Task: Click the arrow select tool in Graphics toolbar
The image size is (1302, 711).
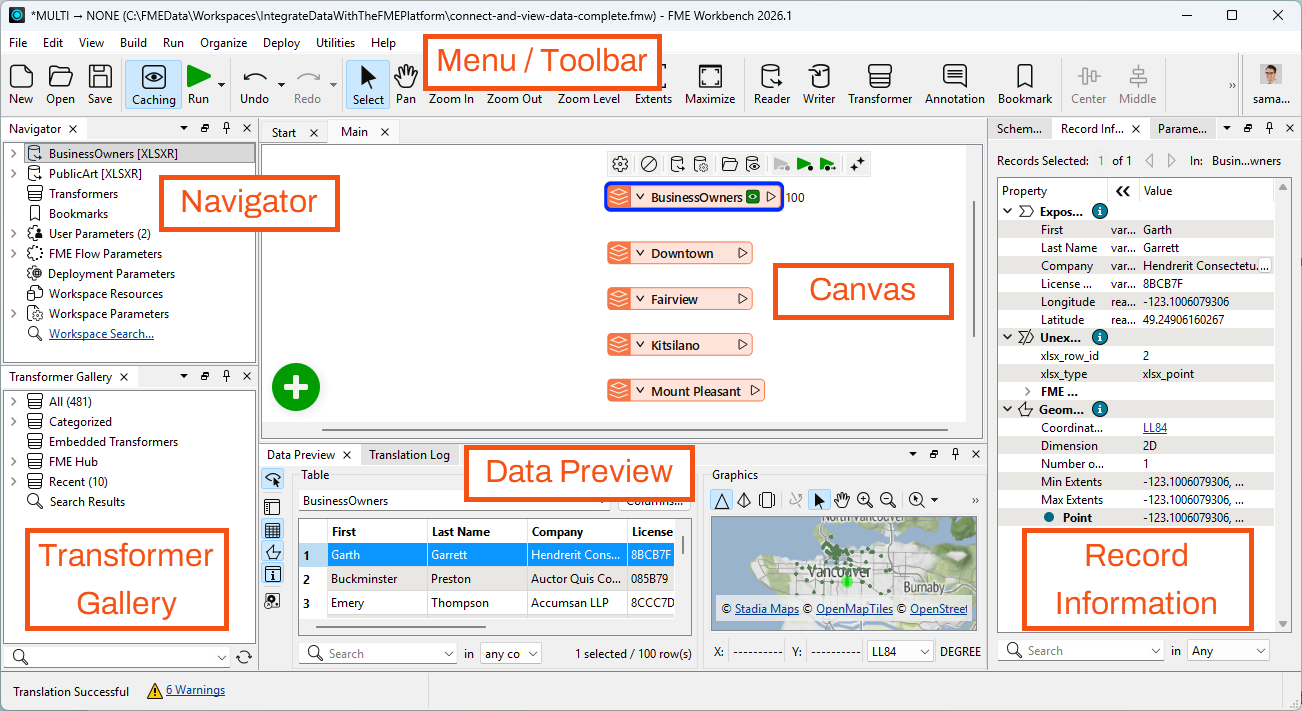Action: click(x=820, y=500)
